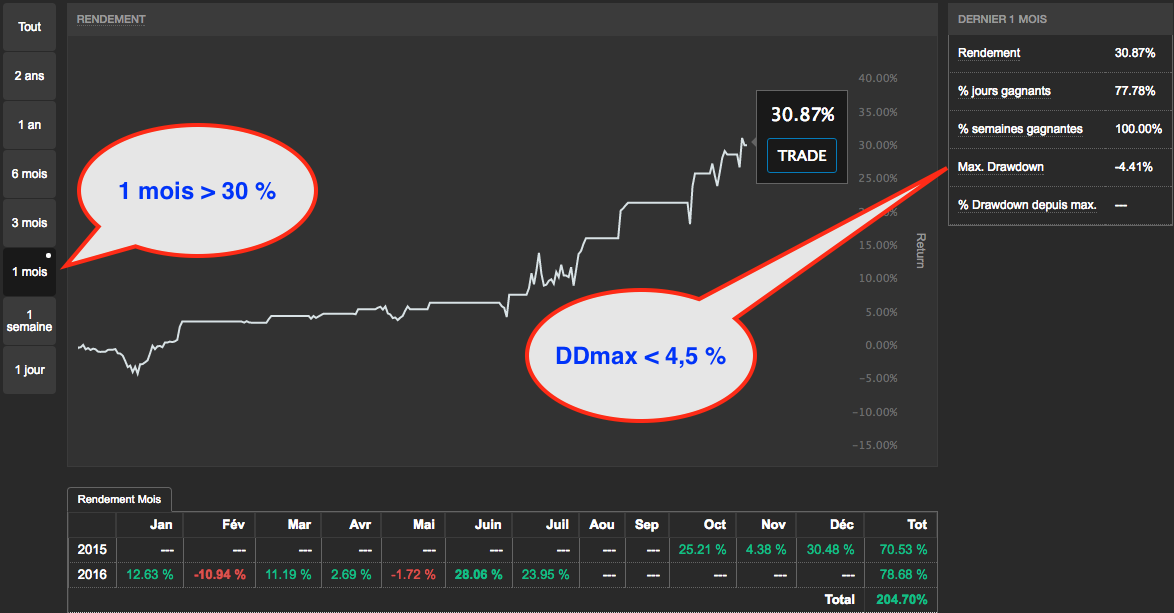The height and width of the screenshot is (613, 1174).
Task: Click the RENDEMENT panel header
Action: (x=111, y=19)
